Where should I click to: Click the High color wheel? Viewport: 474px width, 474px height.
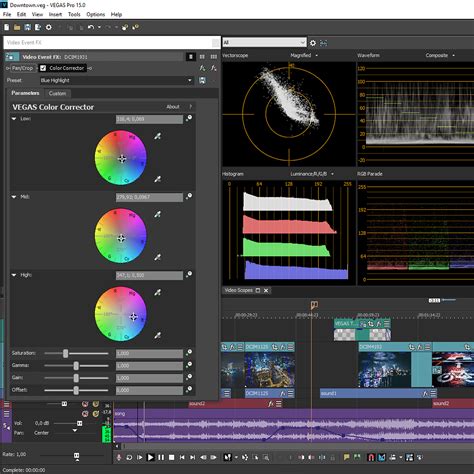[x=121, y=314]
